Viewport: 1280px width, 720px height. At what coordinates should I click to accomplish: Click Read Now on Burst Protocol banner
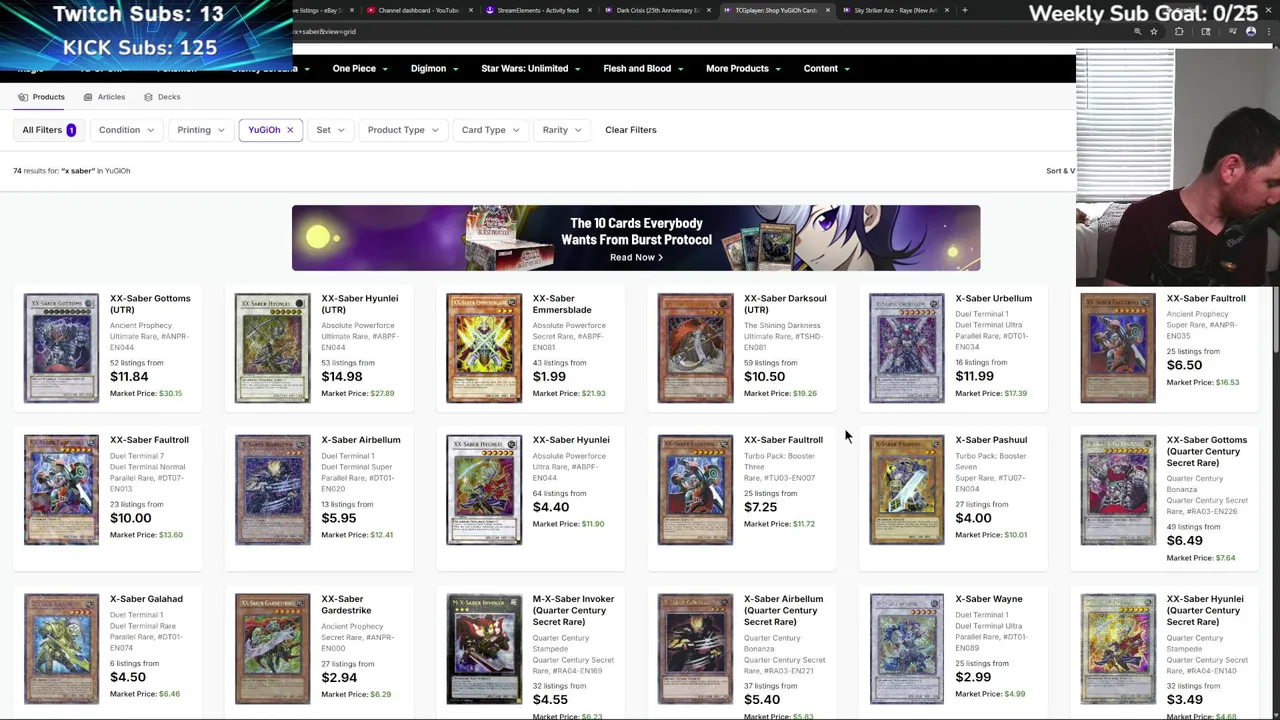[636, 257]
